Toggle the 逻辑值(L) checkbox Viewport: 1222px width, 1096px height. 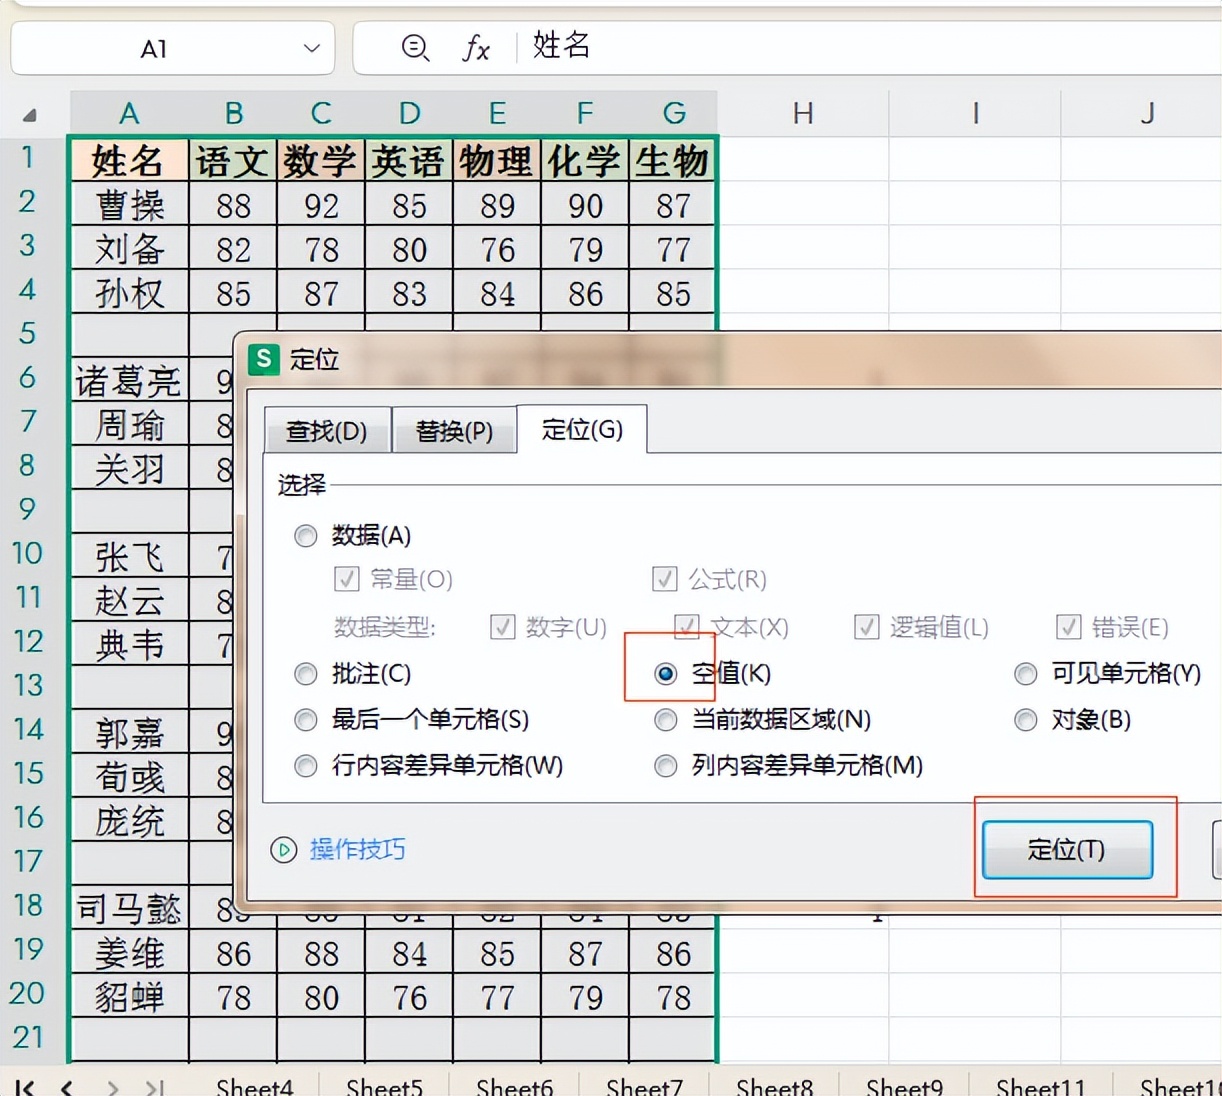(x=866, y=627)
